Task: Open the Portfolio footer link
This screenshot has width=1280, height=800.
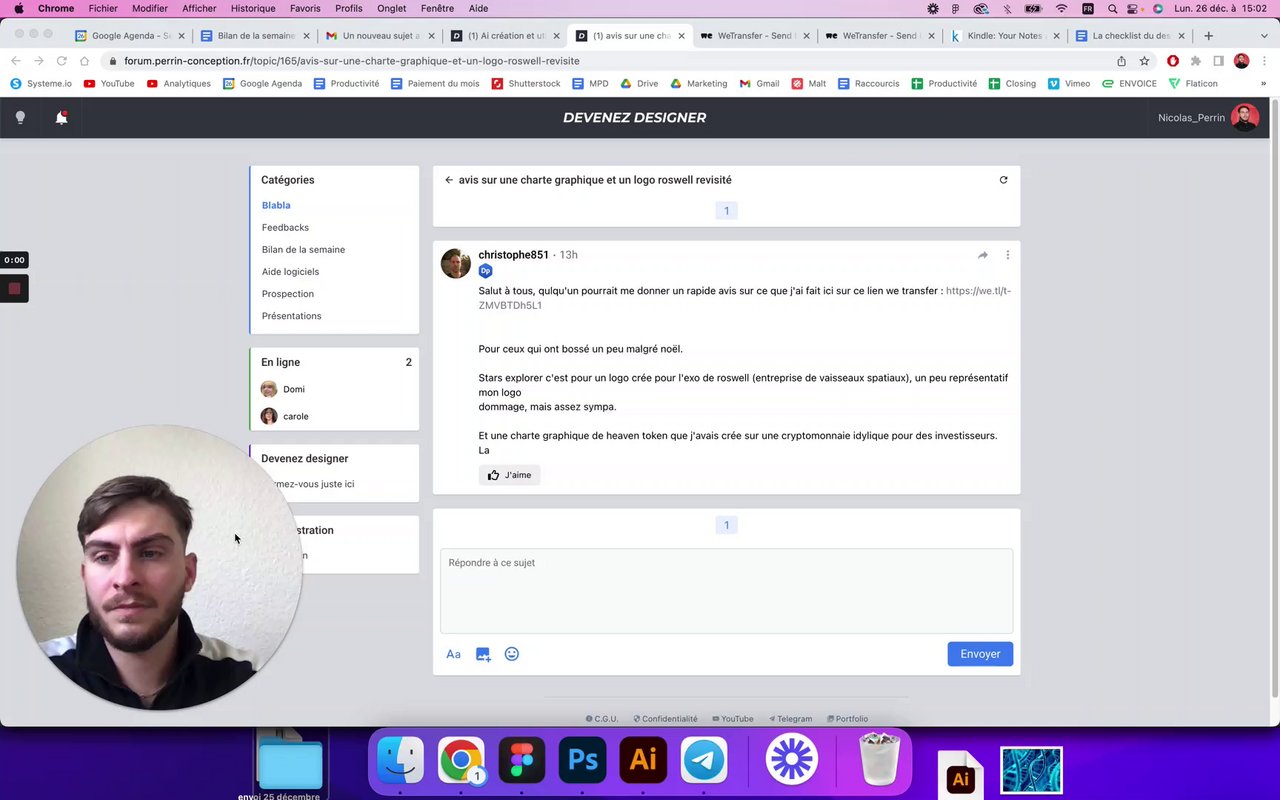Action: point(848,719)
